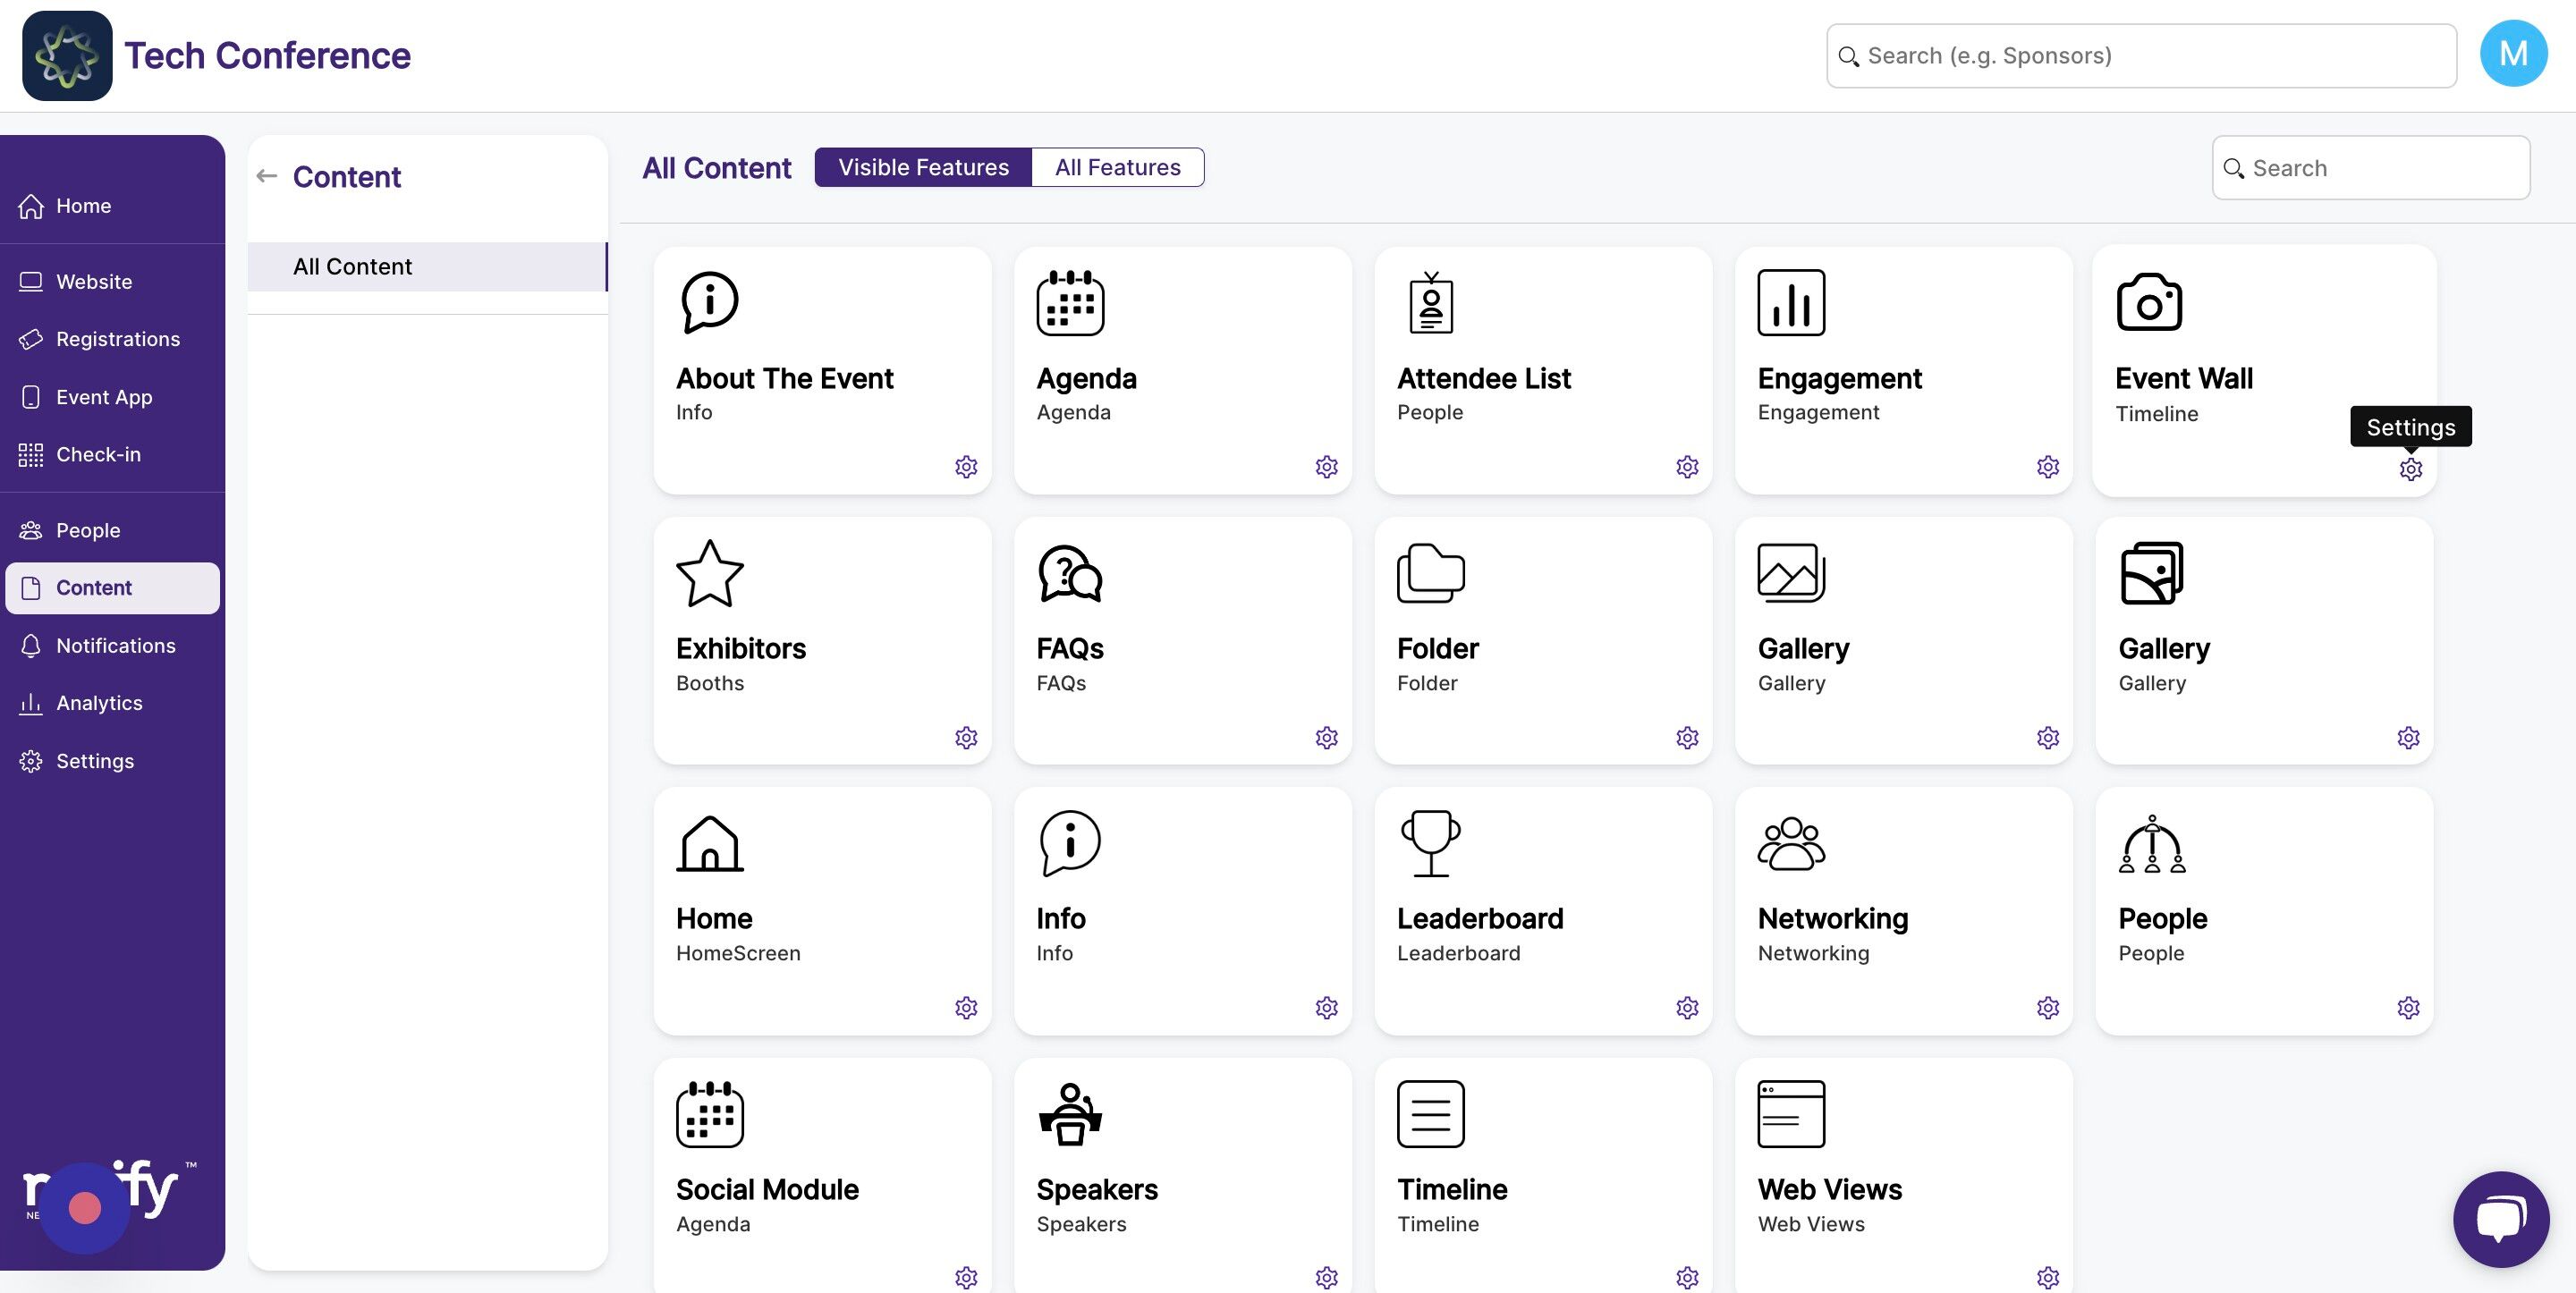Open the Tech Conference logo
Viewport: 2576px width, 1293px height.
[67, 56]
